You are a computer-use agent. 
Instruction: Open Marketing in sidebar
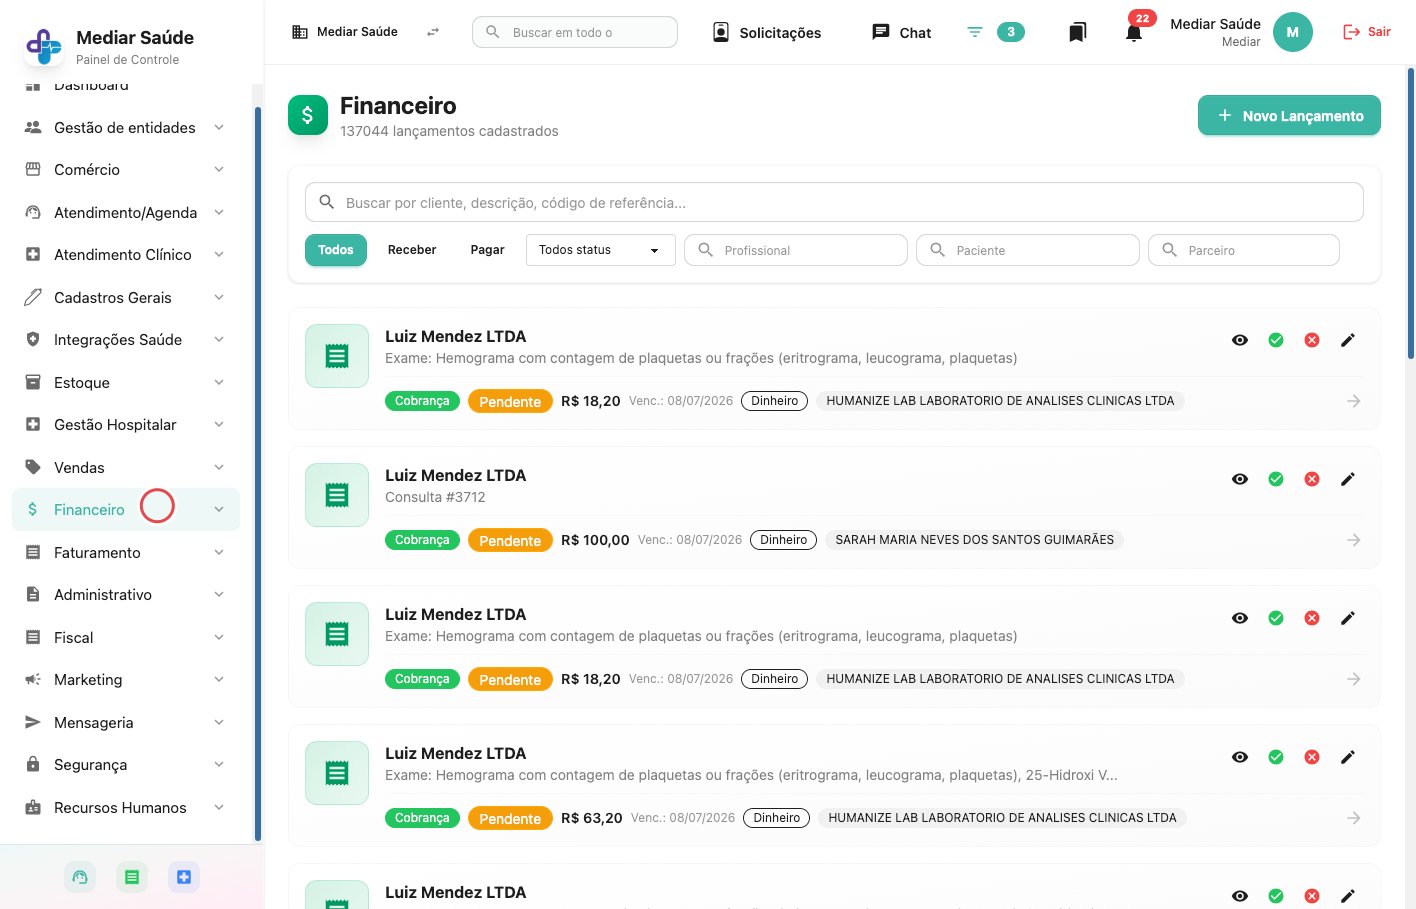125,680
